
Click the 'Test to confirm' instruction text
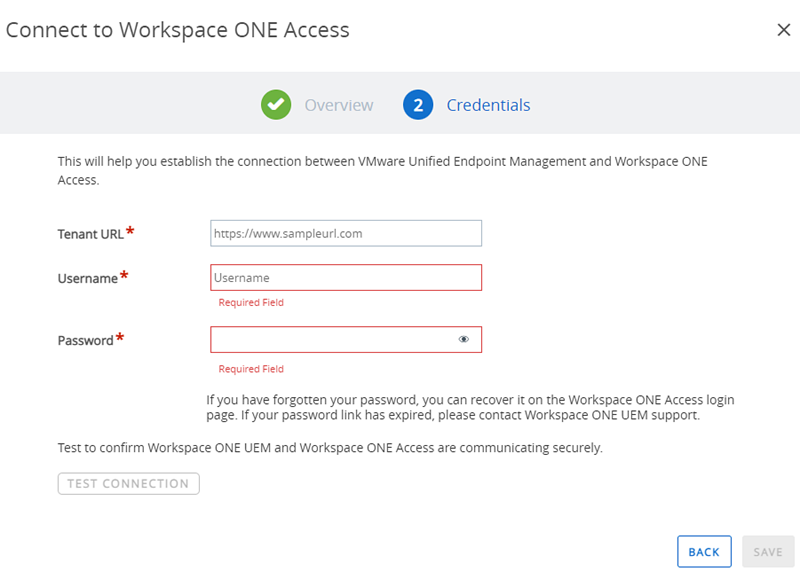click(330, 448)
